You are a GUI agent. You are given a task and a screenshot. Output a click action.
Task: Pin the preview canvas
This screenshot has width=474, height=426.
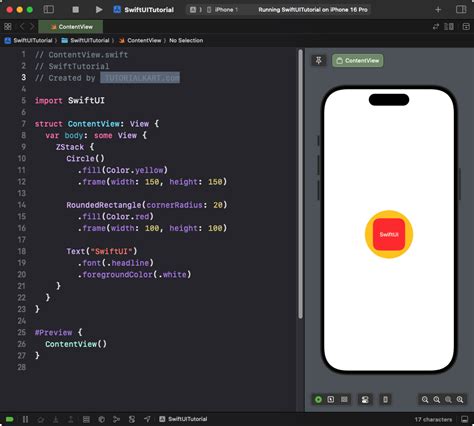[x=319, y=60]
